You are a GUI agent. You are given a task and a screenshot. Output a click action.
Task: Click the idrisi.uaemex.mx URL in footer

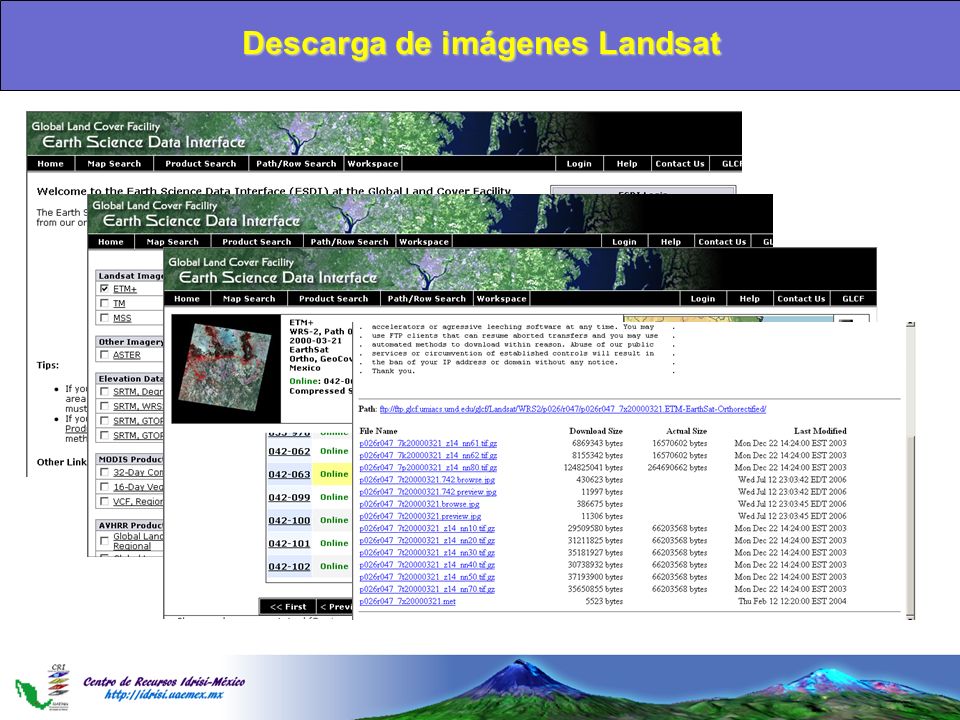[163, 695]
